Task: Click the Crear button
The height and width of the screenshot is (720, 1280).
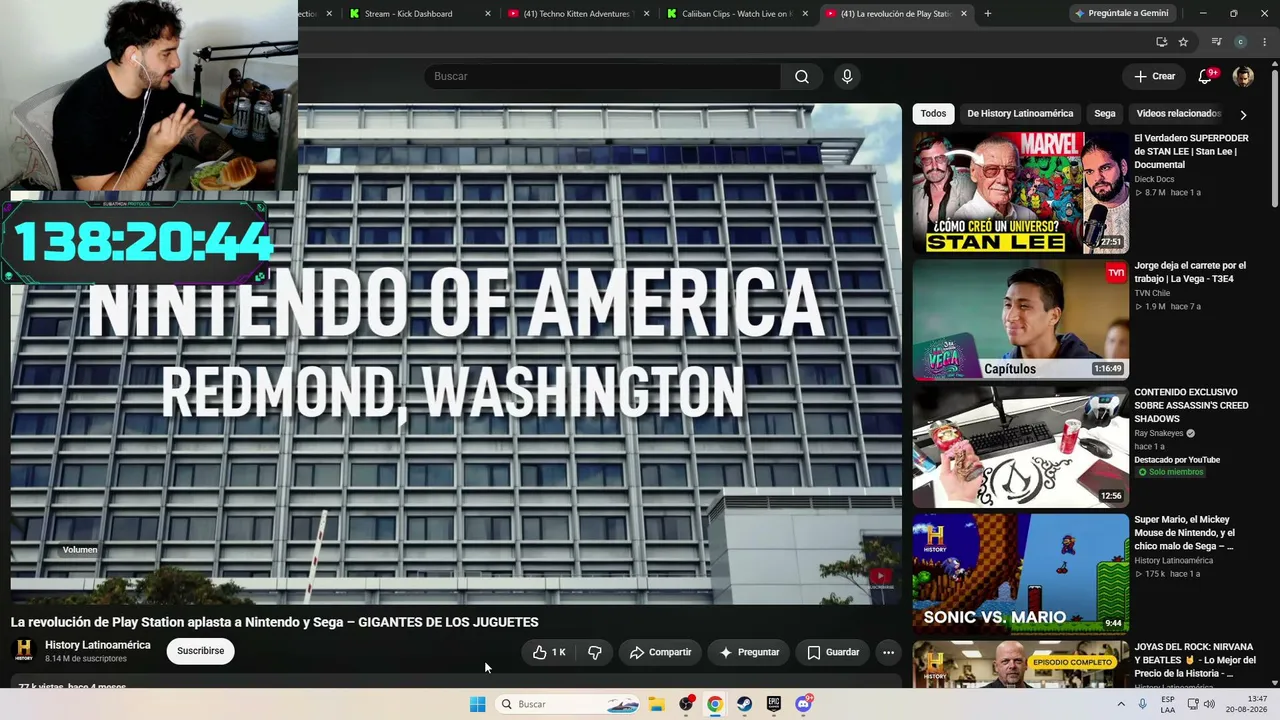Action: click(1155, 76)
